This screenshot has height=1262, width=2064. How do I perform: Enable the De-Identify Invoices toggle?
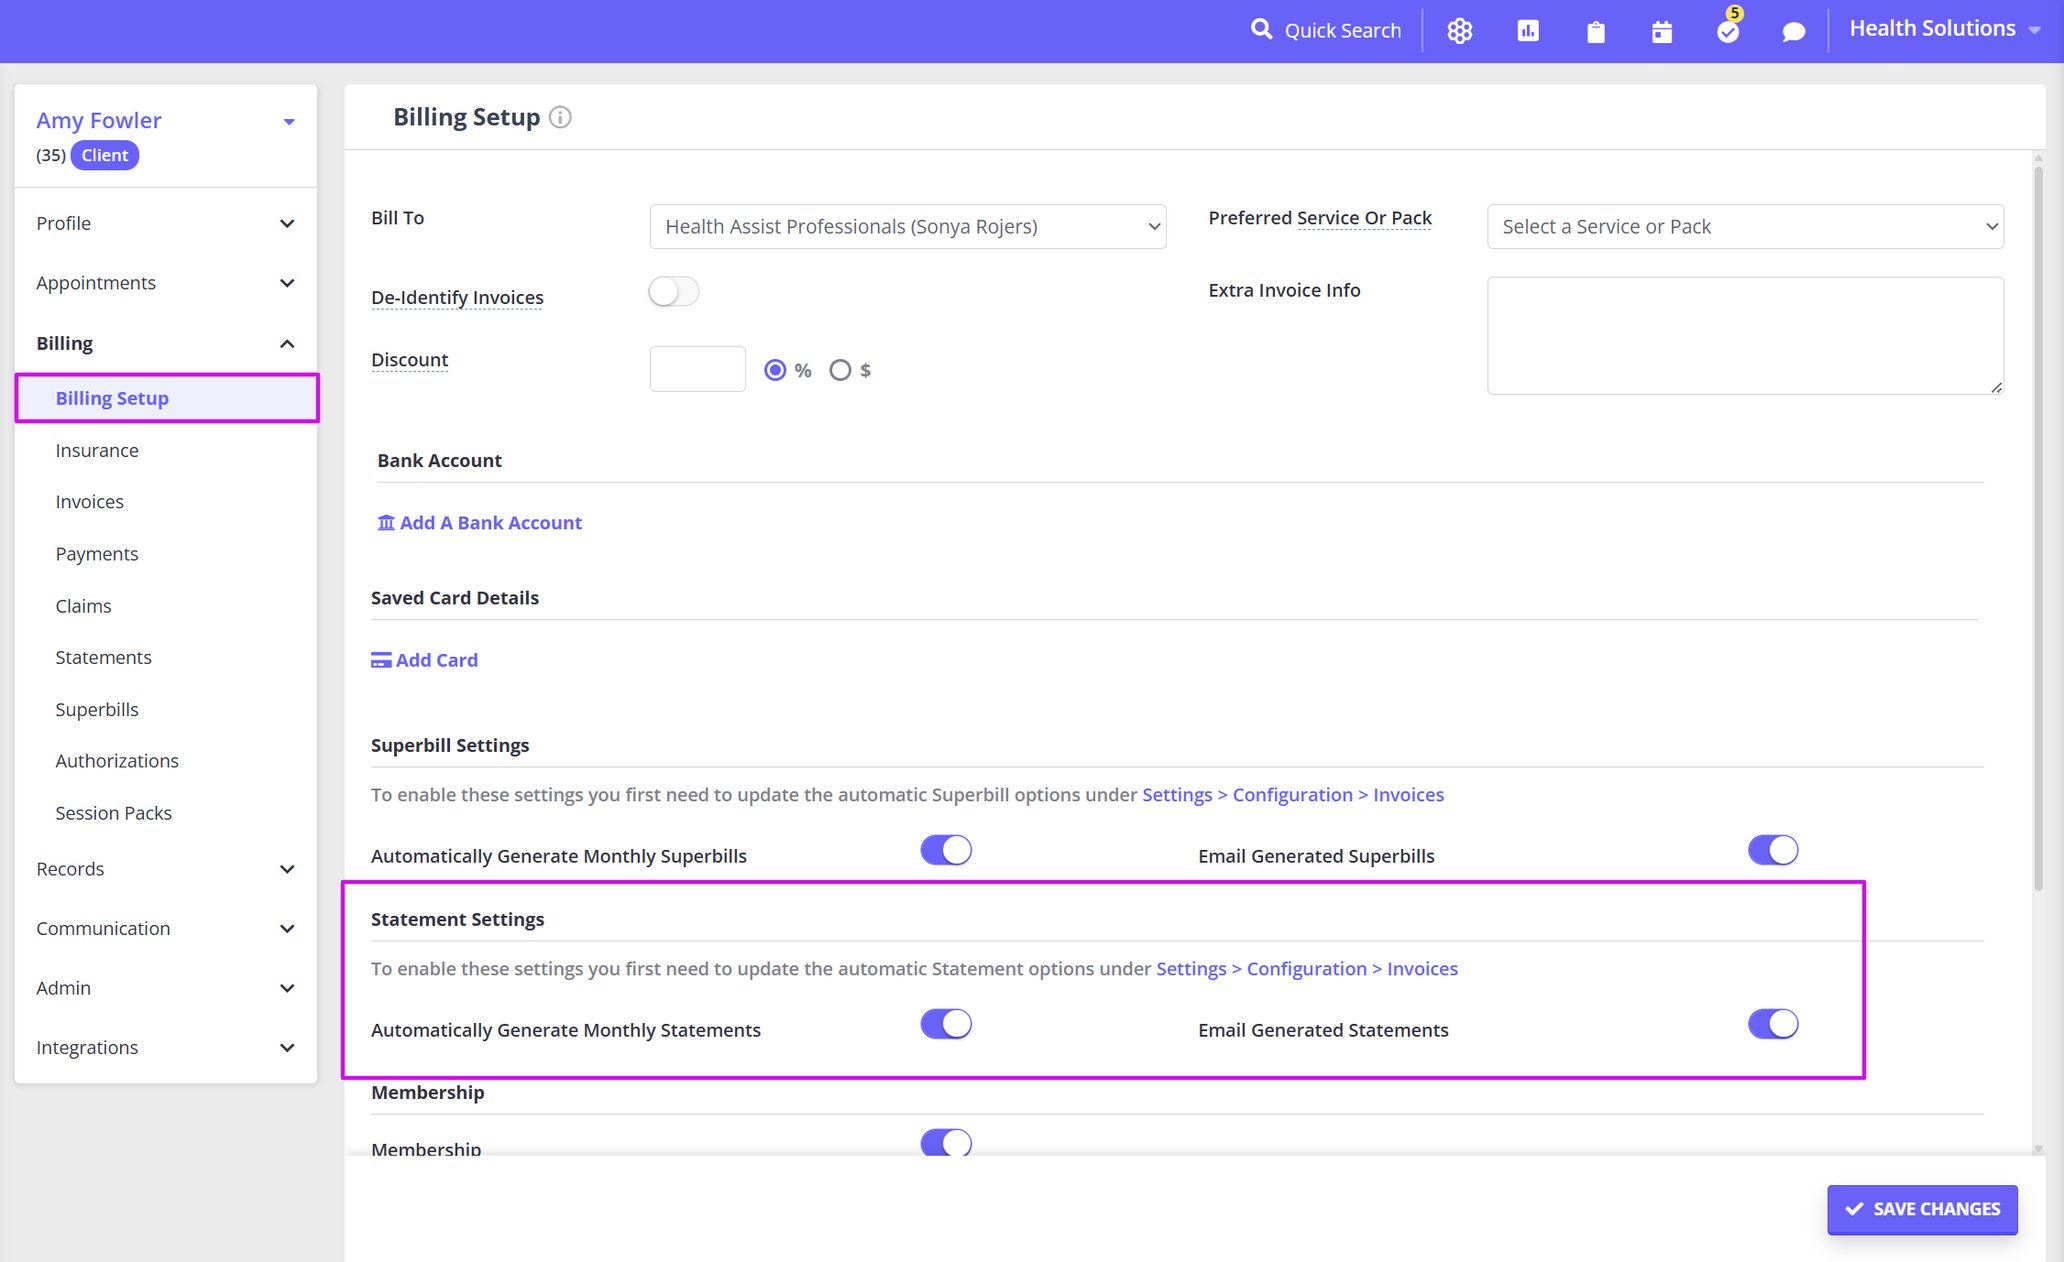click(673, 291)
